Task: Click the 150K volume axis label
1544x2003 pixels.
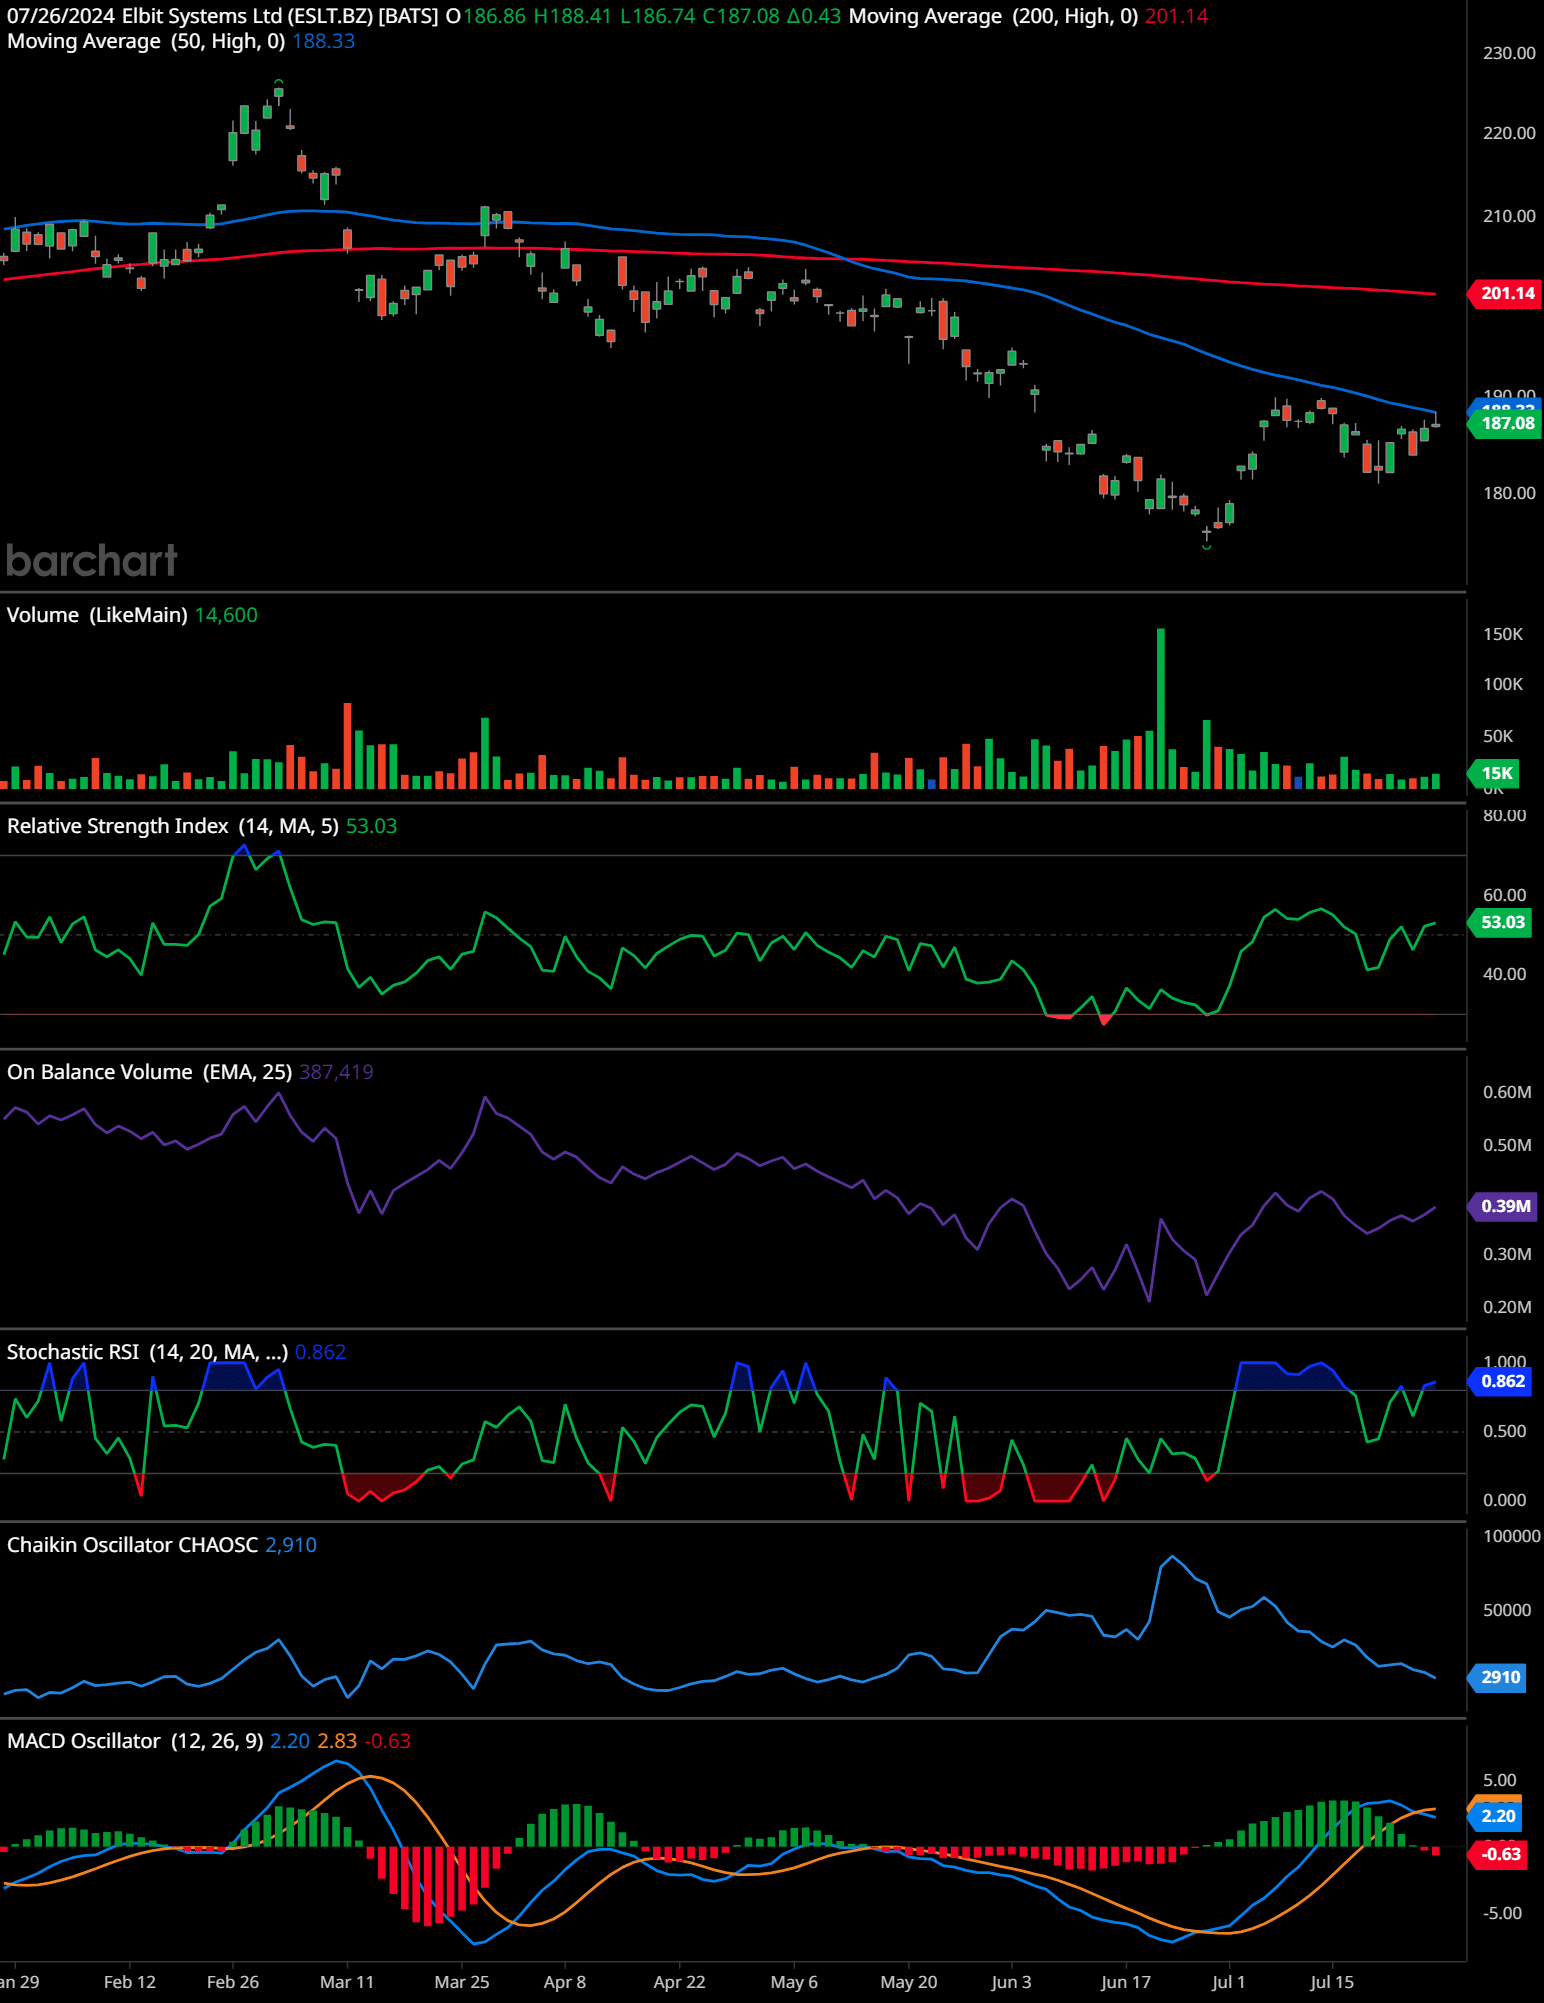Action: [1503, 635]
